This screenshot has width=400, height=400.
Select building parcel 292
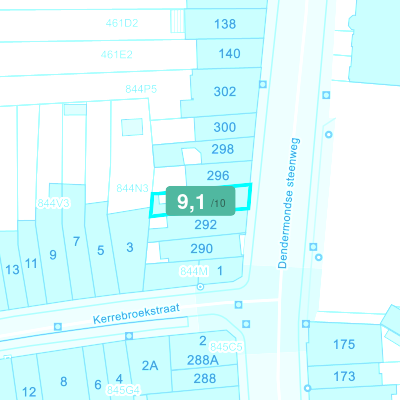coord(206,225)
